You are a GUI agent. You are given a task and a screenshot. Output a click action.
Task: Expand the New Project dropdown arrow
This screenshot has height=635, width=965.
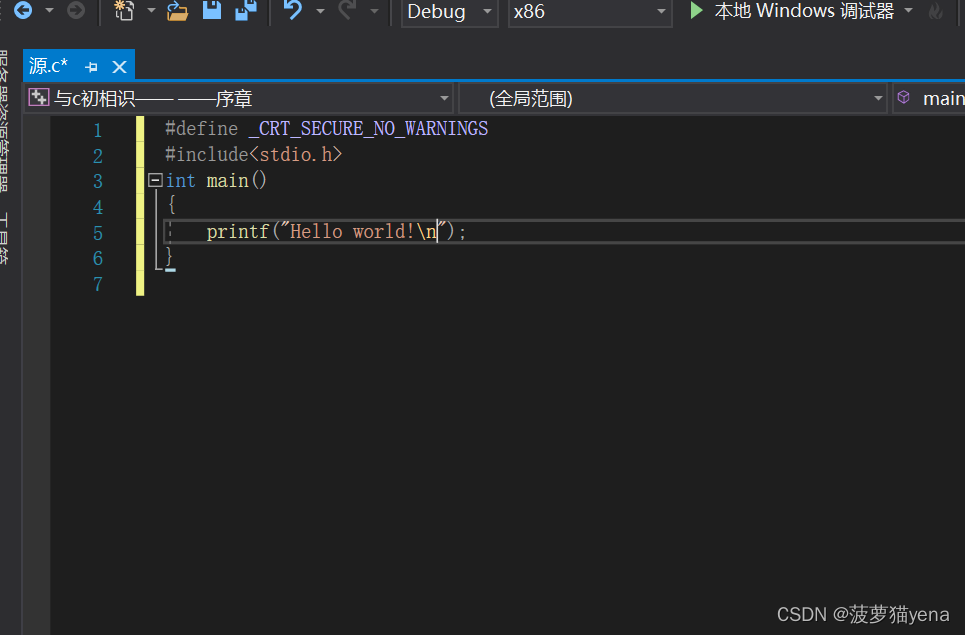point(151,10)
